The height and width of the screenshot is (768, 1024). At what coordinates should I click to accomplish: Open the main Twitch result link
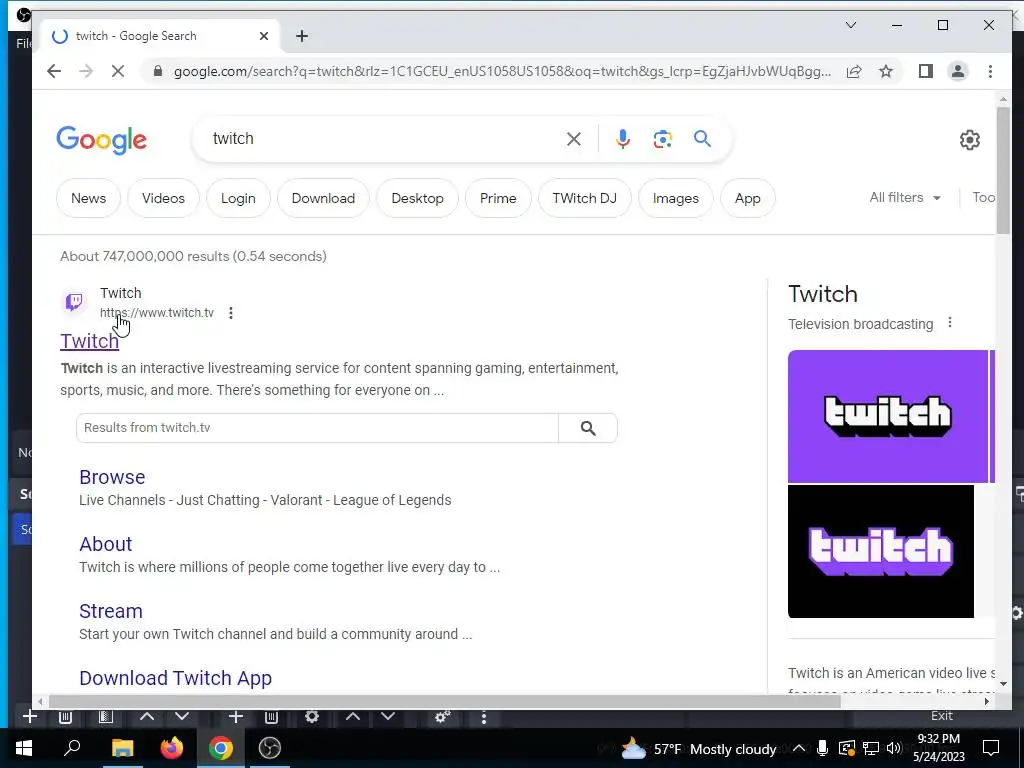click(89, 341)
